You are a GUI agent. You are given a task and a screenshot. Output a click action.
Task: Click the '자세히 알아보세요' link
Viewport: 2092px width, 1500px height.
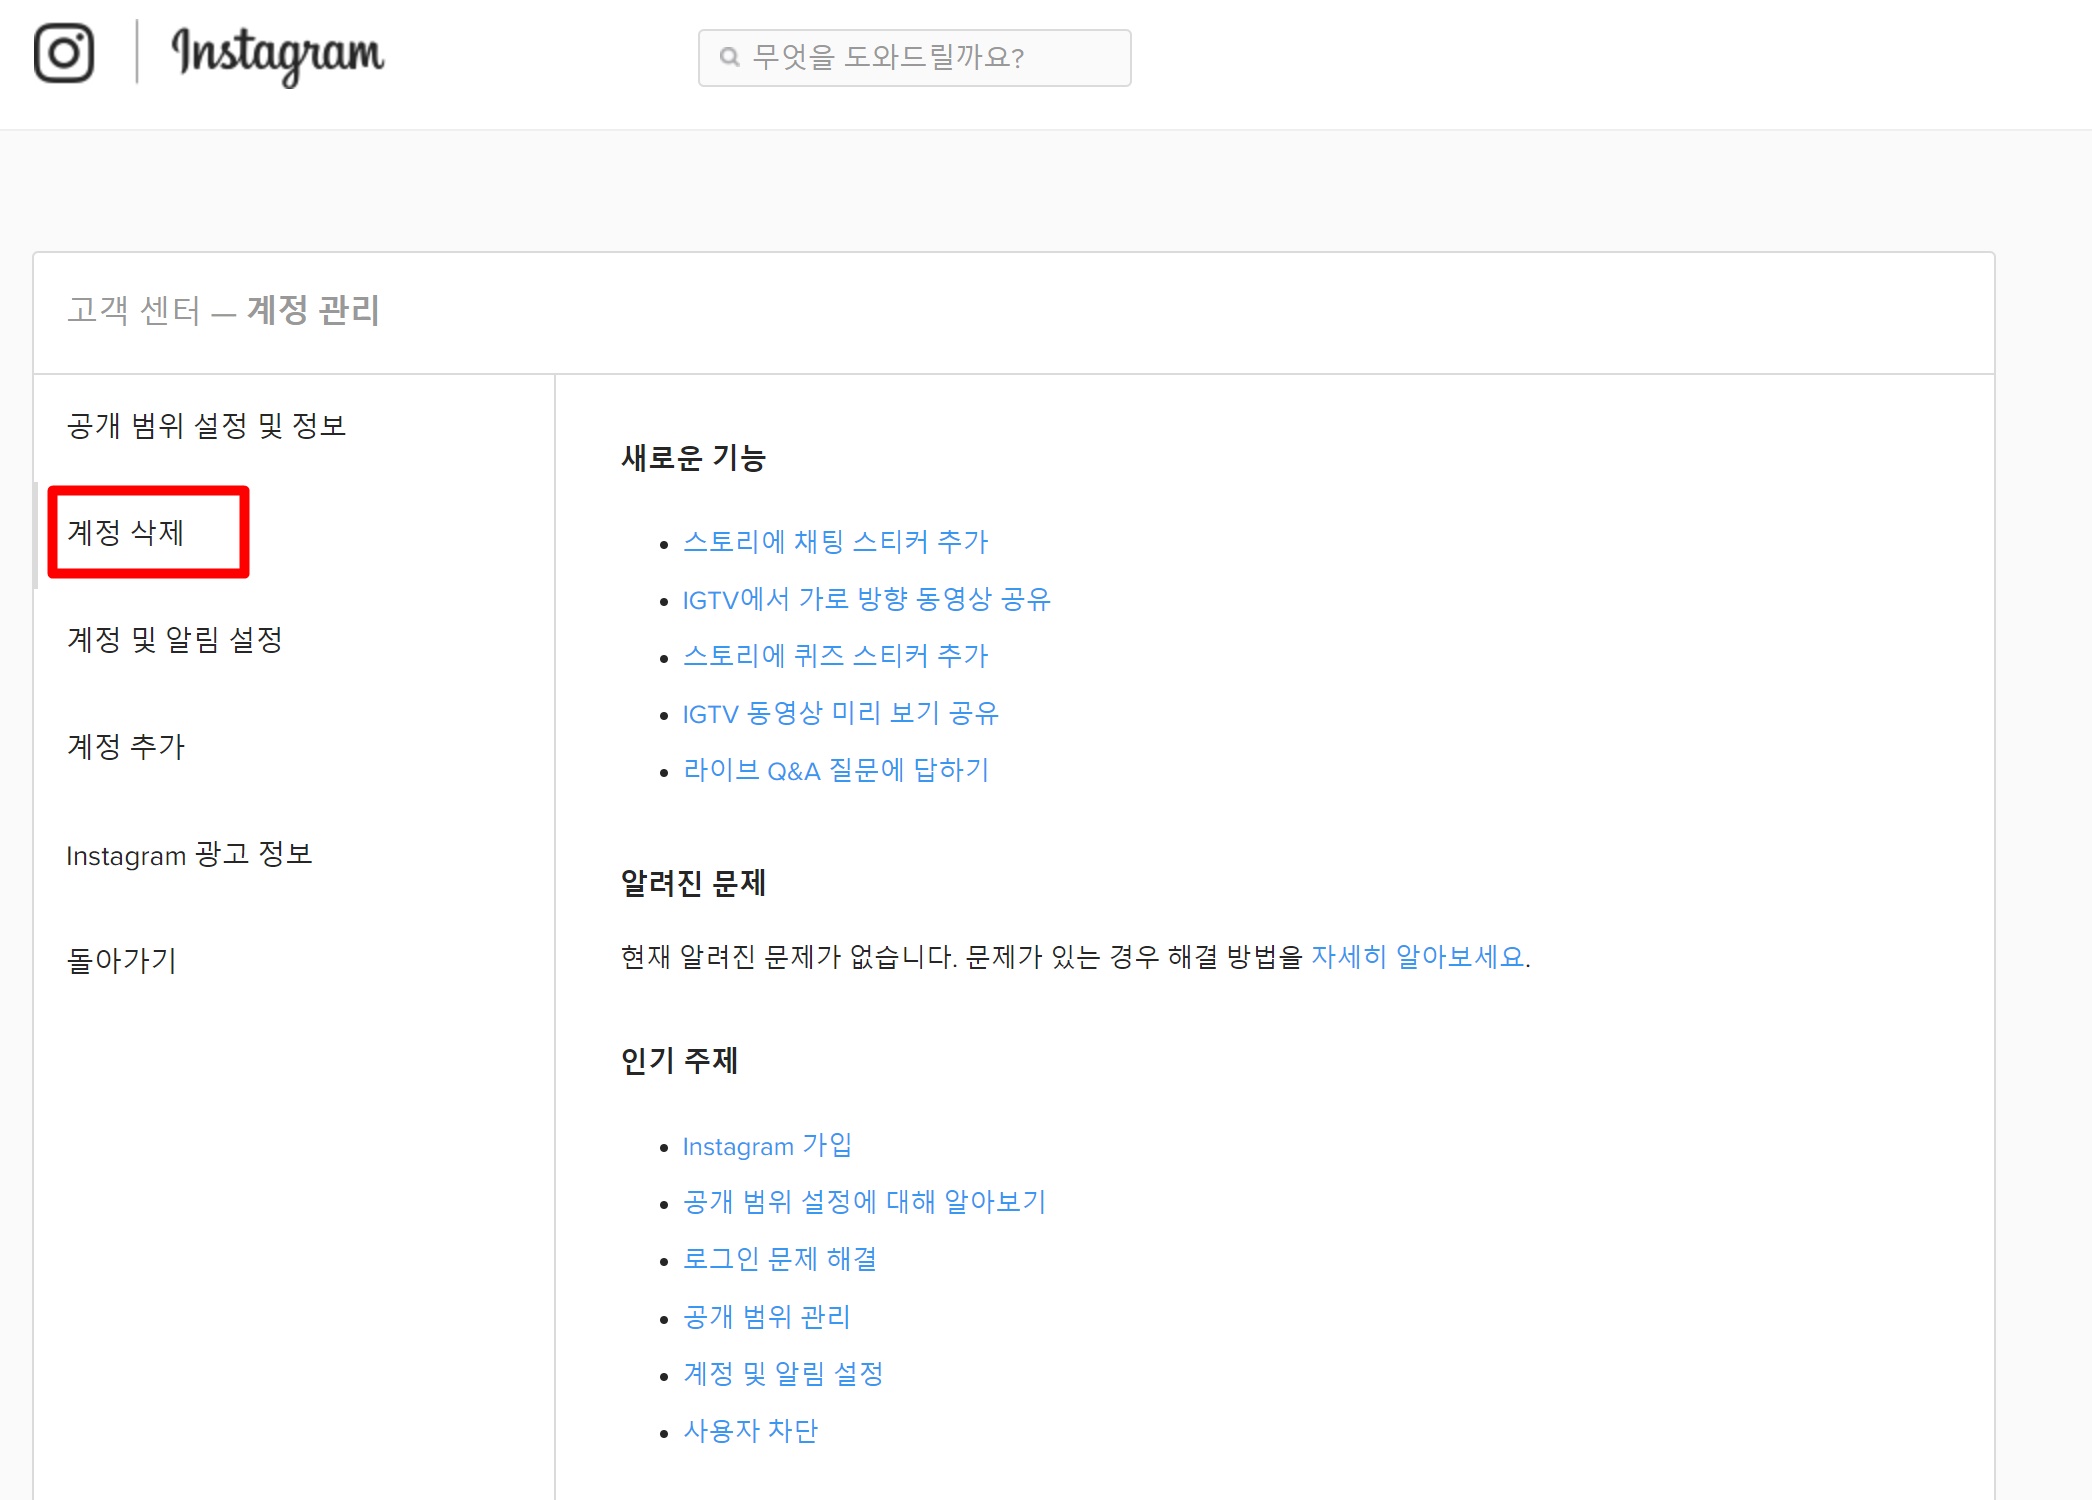[x=1417, y=957]
